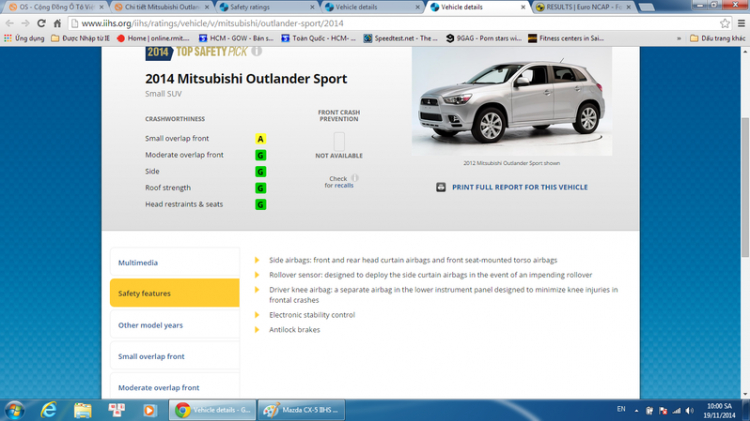This screenshot has width=750, height=421.
Task: Click the Antilock brakes feature text
Action: coord(294,330)
